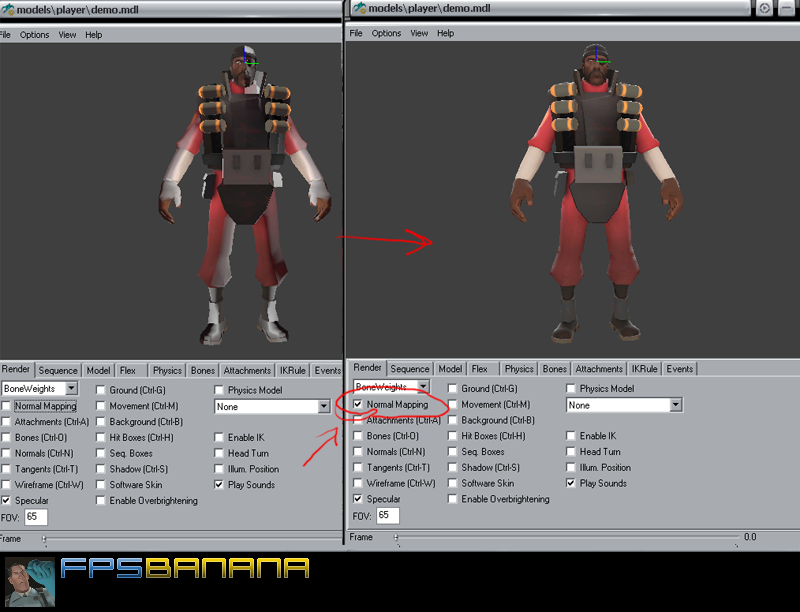
Task: Check Enable IK in right window
Action: tap(570, 436)
